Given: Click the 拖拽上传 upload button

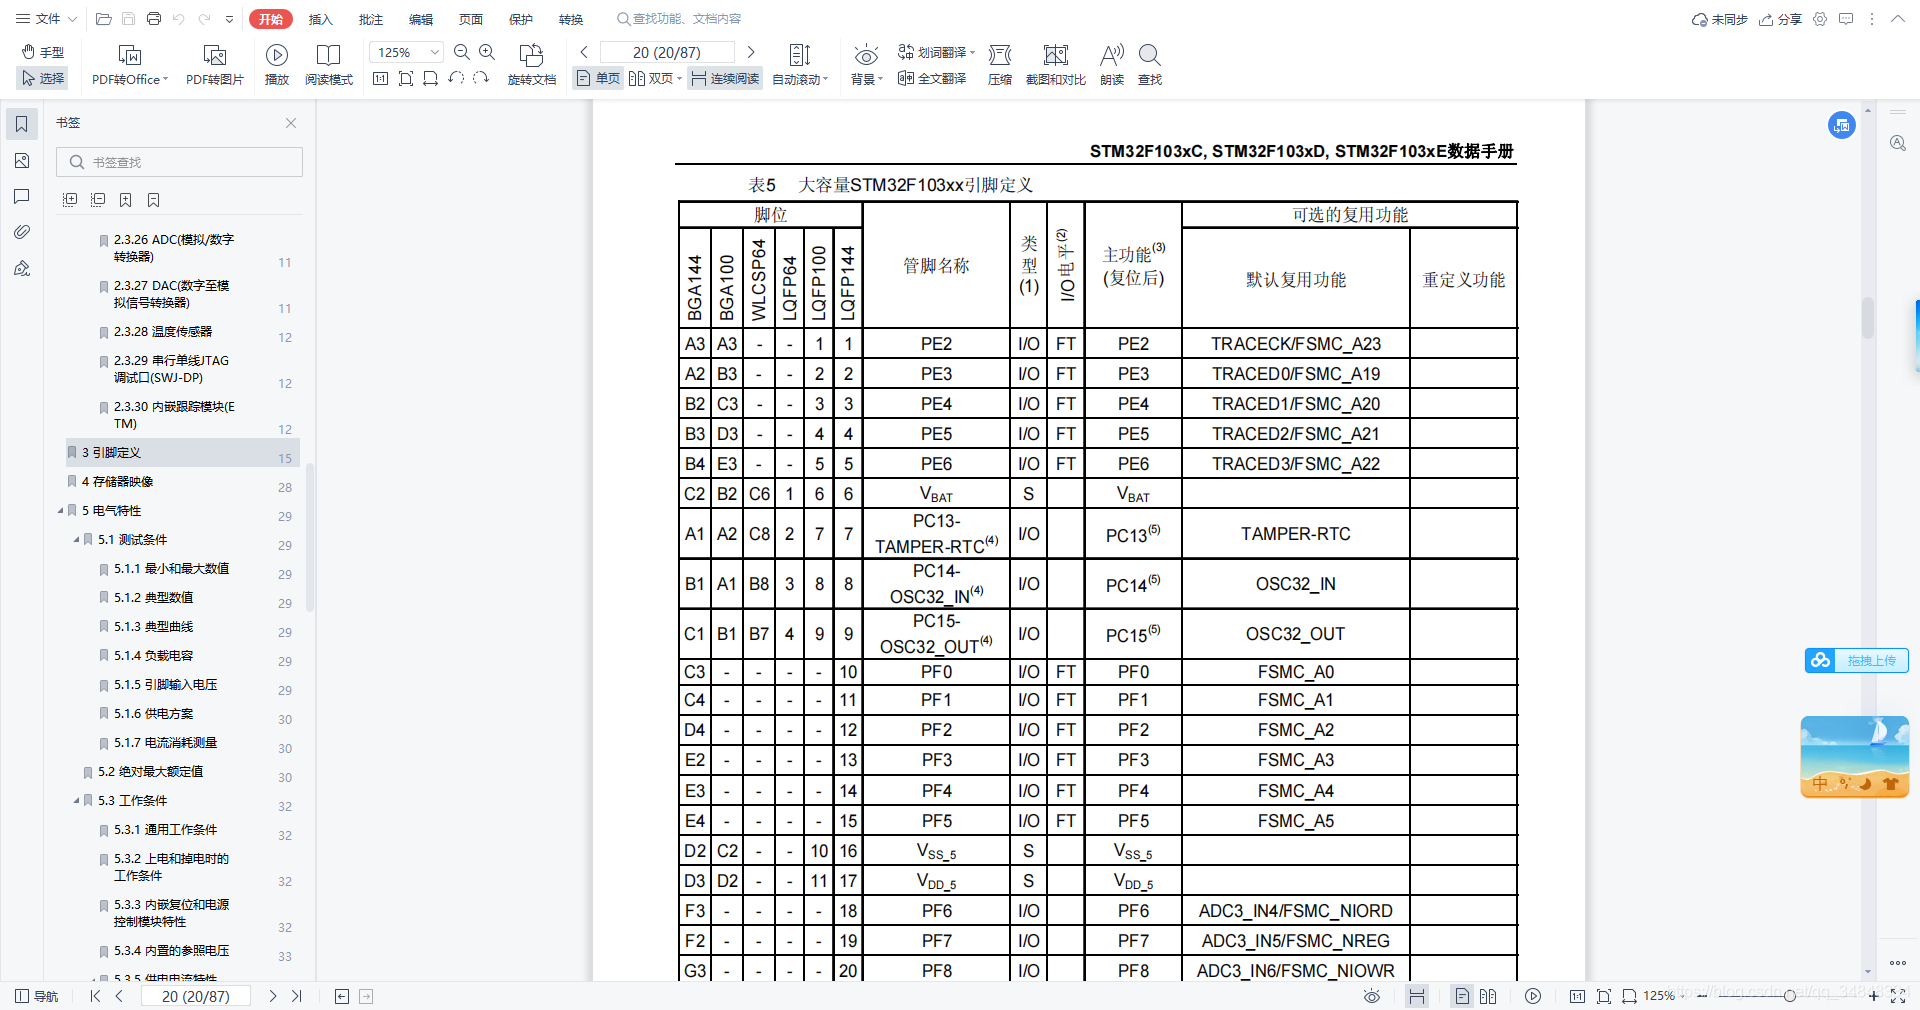Looking at the screenshot, I should click(x=1857, y=660).
